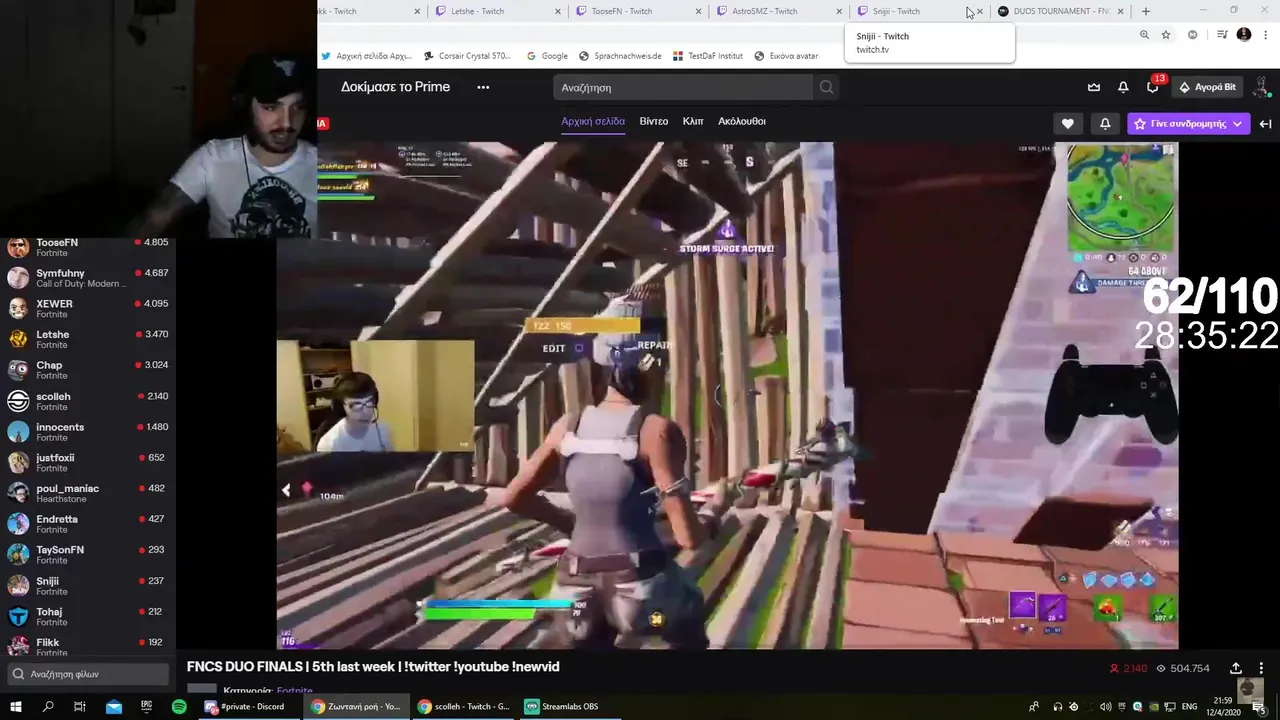Select innocents channel avatar in sidebar
The image size is (1280, 720).
pyautogui.click(x=18, y=432)
